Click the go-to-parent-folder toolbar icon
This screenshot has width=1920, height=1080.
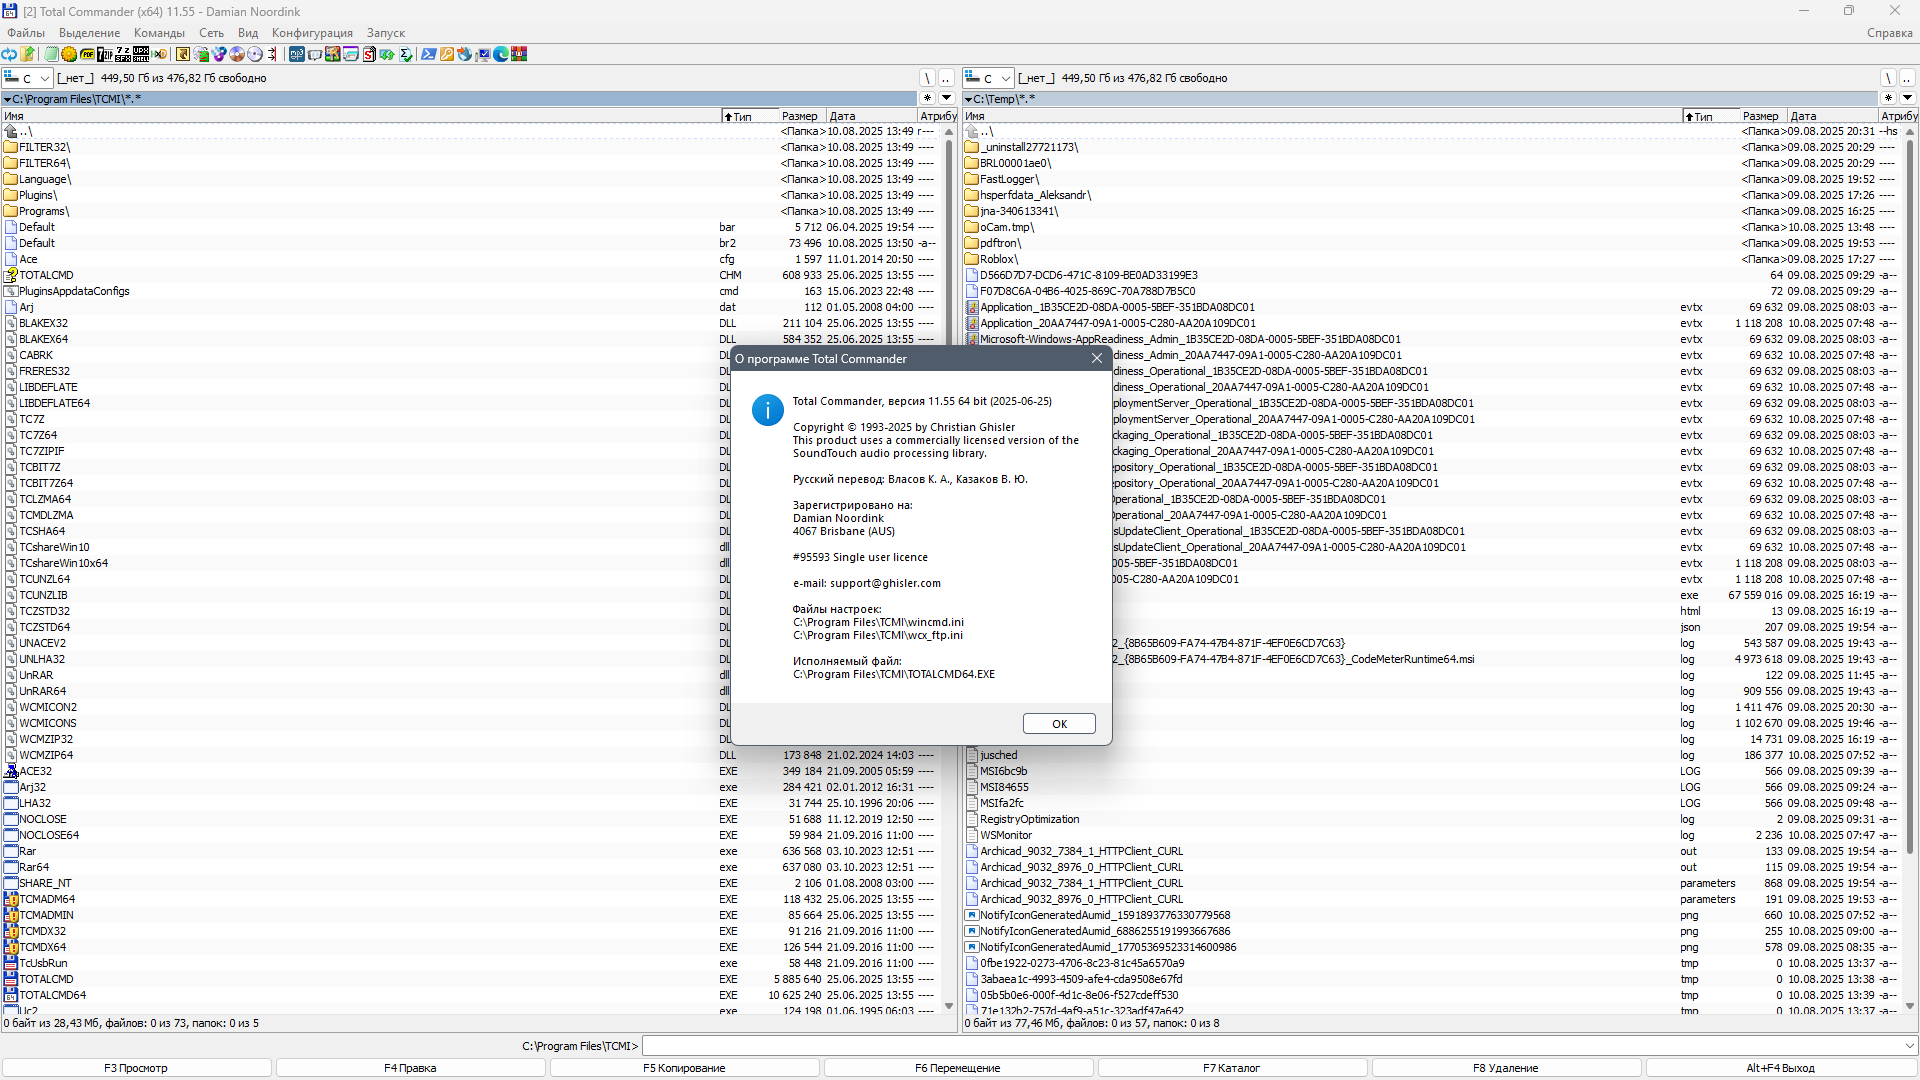(x=28, y=54)
